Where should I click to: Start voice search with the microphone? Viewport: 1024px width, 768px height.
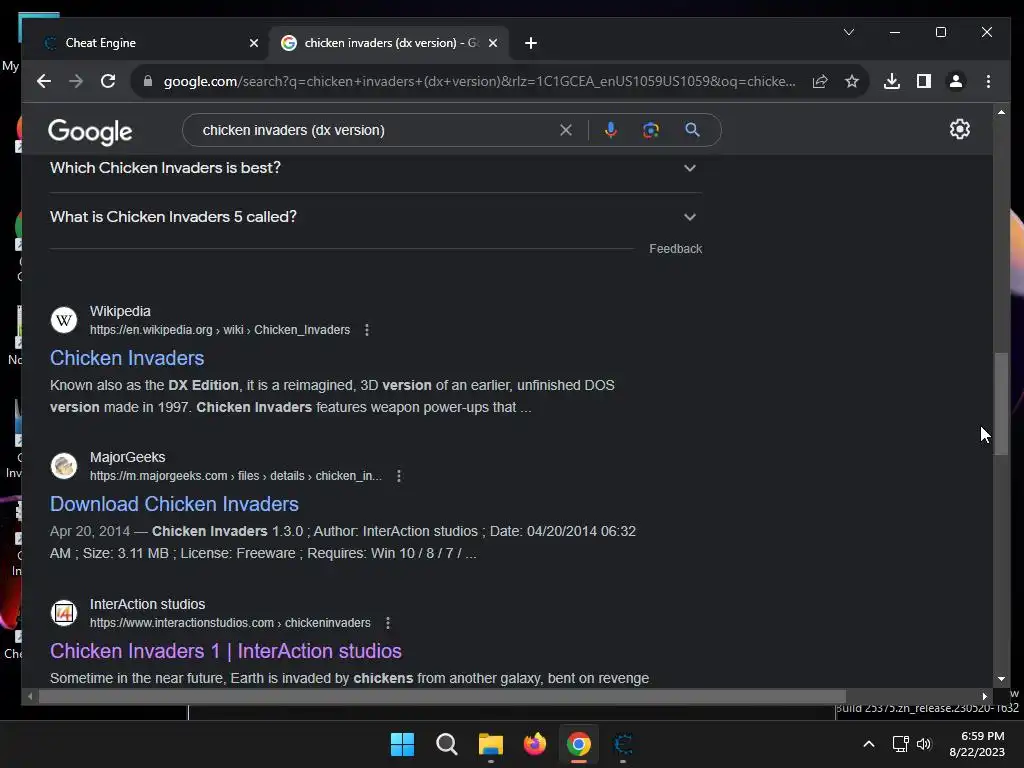(611, 130)
